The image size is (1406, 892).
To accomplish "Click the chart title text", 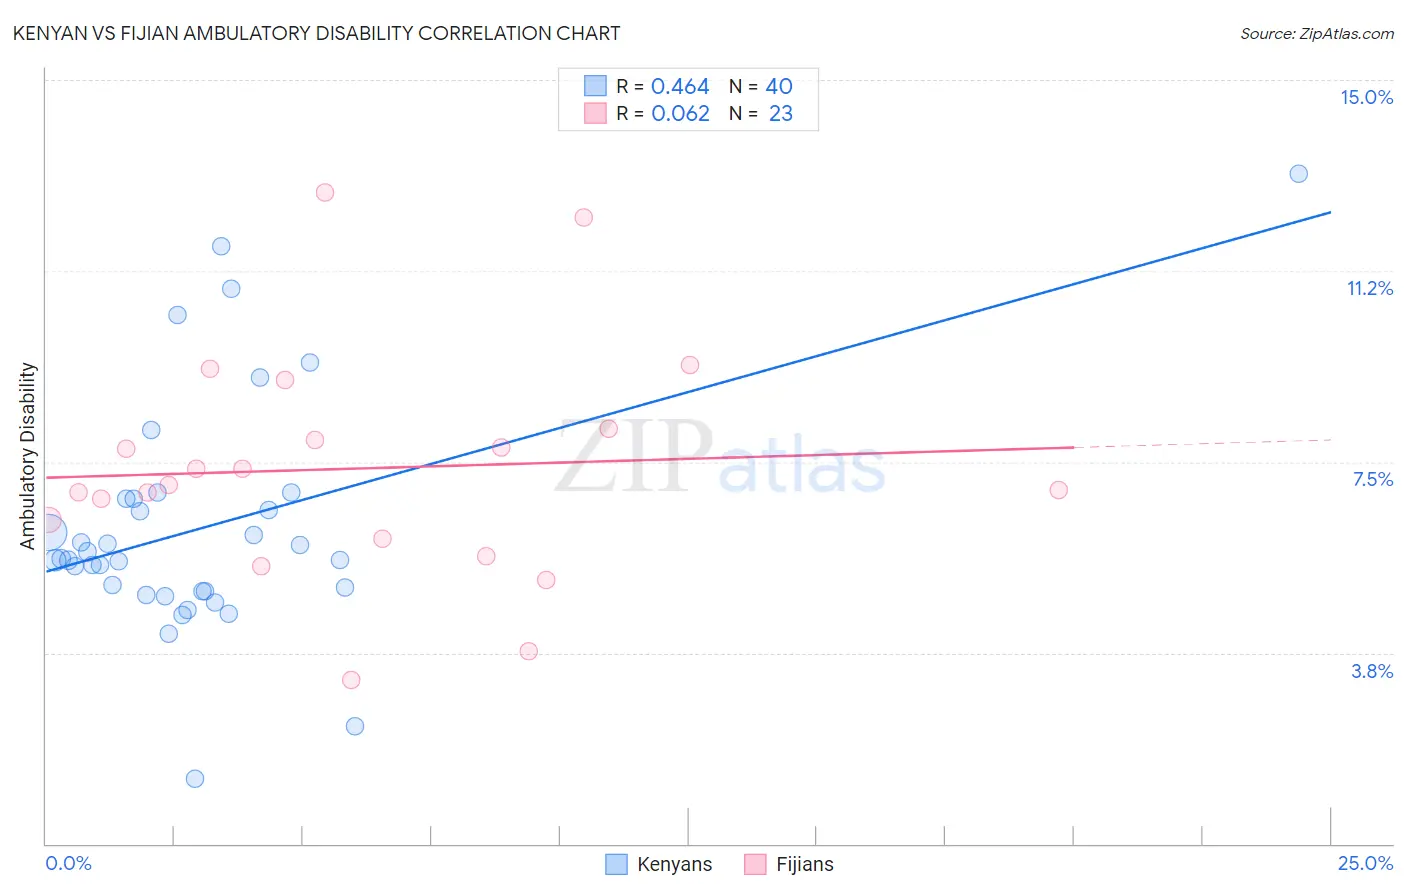I will [316, 33].
